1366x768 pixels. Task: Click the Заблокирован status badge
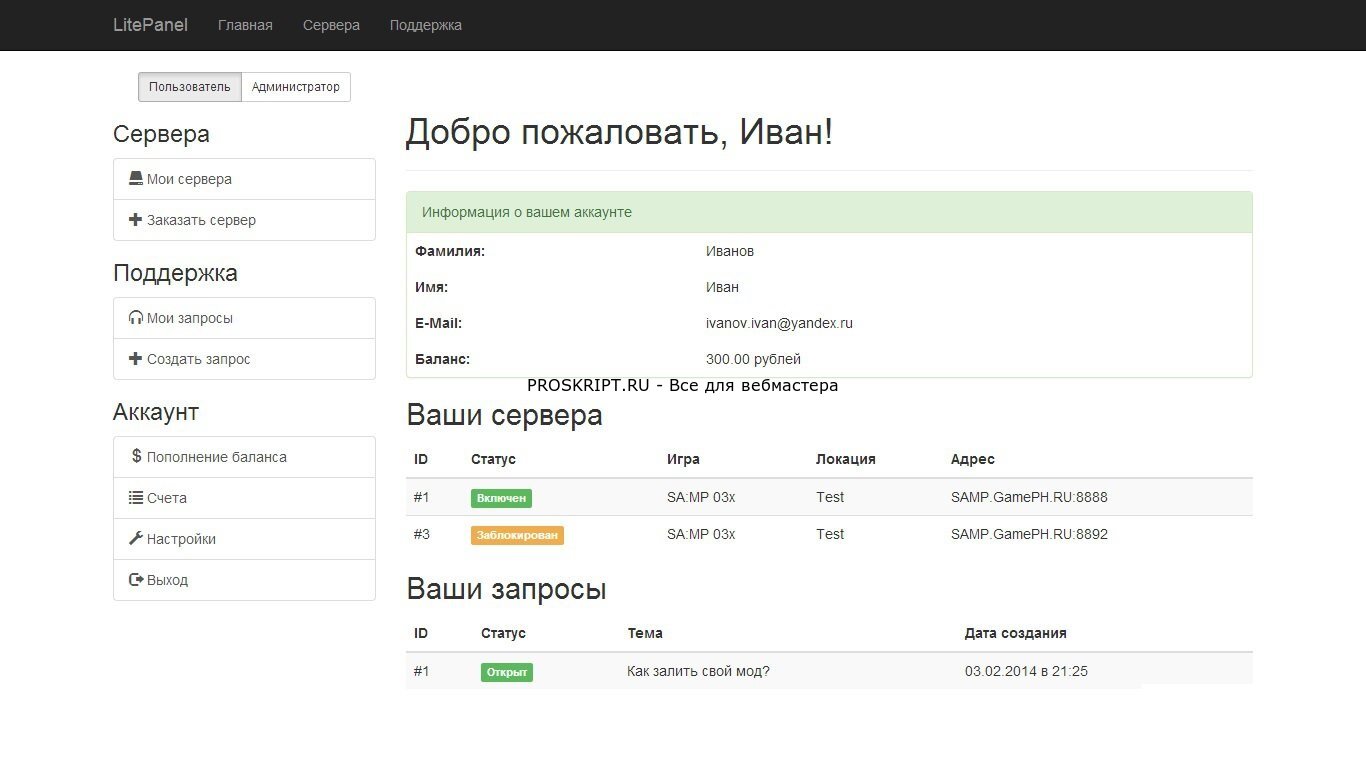pyautogui.click(x=517, y=535)
